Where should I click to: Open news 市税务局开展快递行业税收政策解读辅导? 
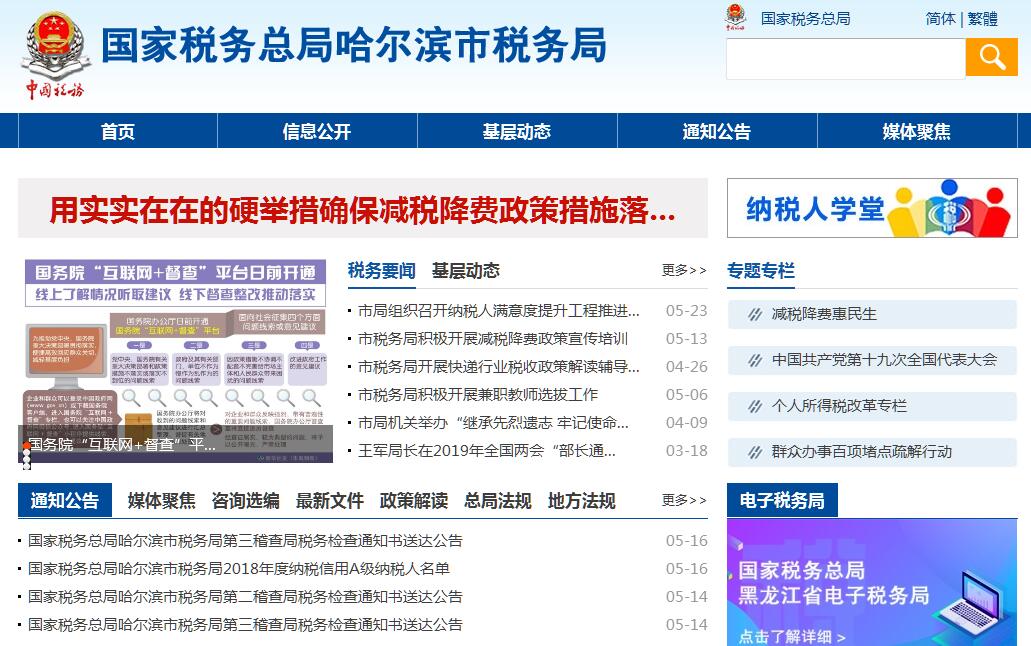(498, 366)
